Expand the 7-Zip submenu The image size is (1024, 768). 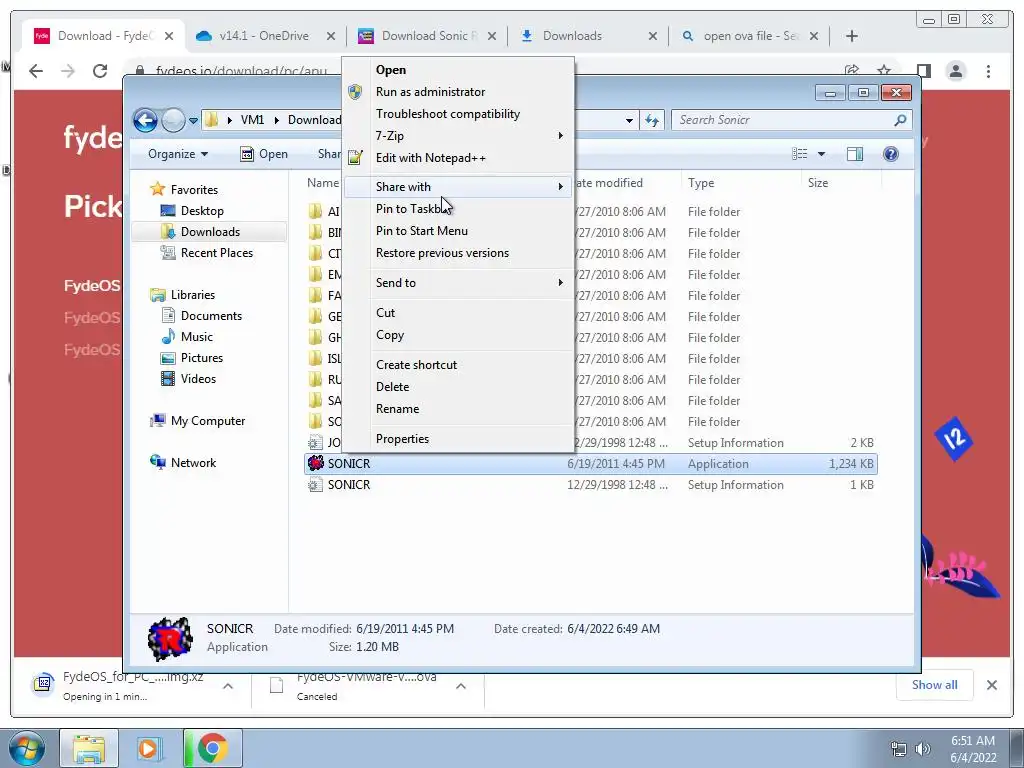[x=458, y=136]
